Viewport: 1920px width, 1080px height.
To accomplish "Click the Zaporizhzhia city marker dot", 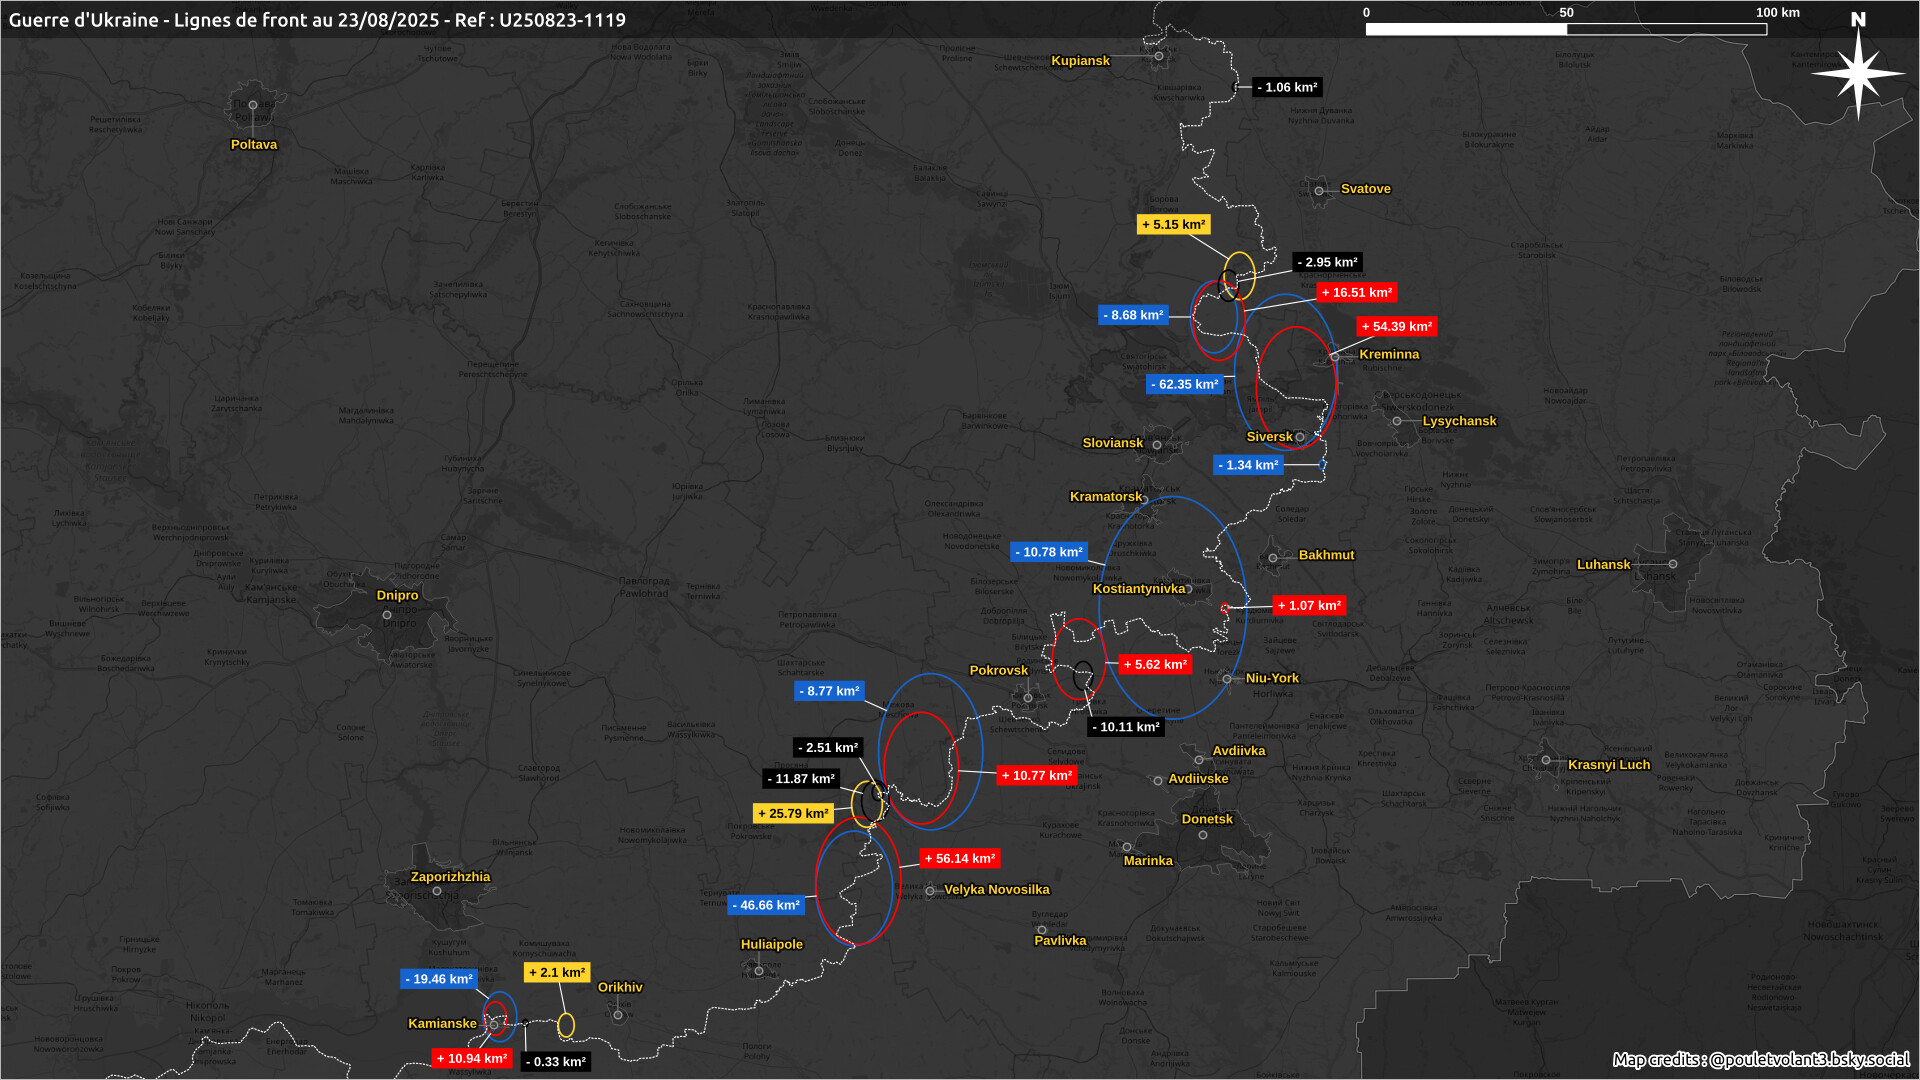I will pos(437,891).
